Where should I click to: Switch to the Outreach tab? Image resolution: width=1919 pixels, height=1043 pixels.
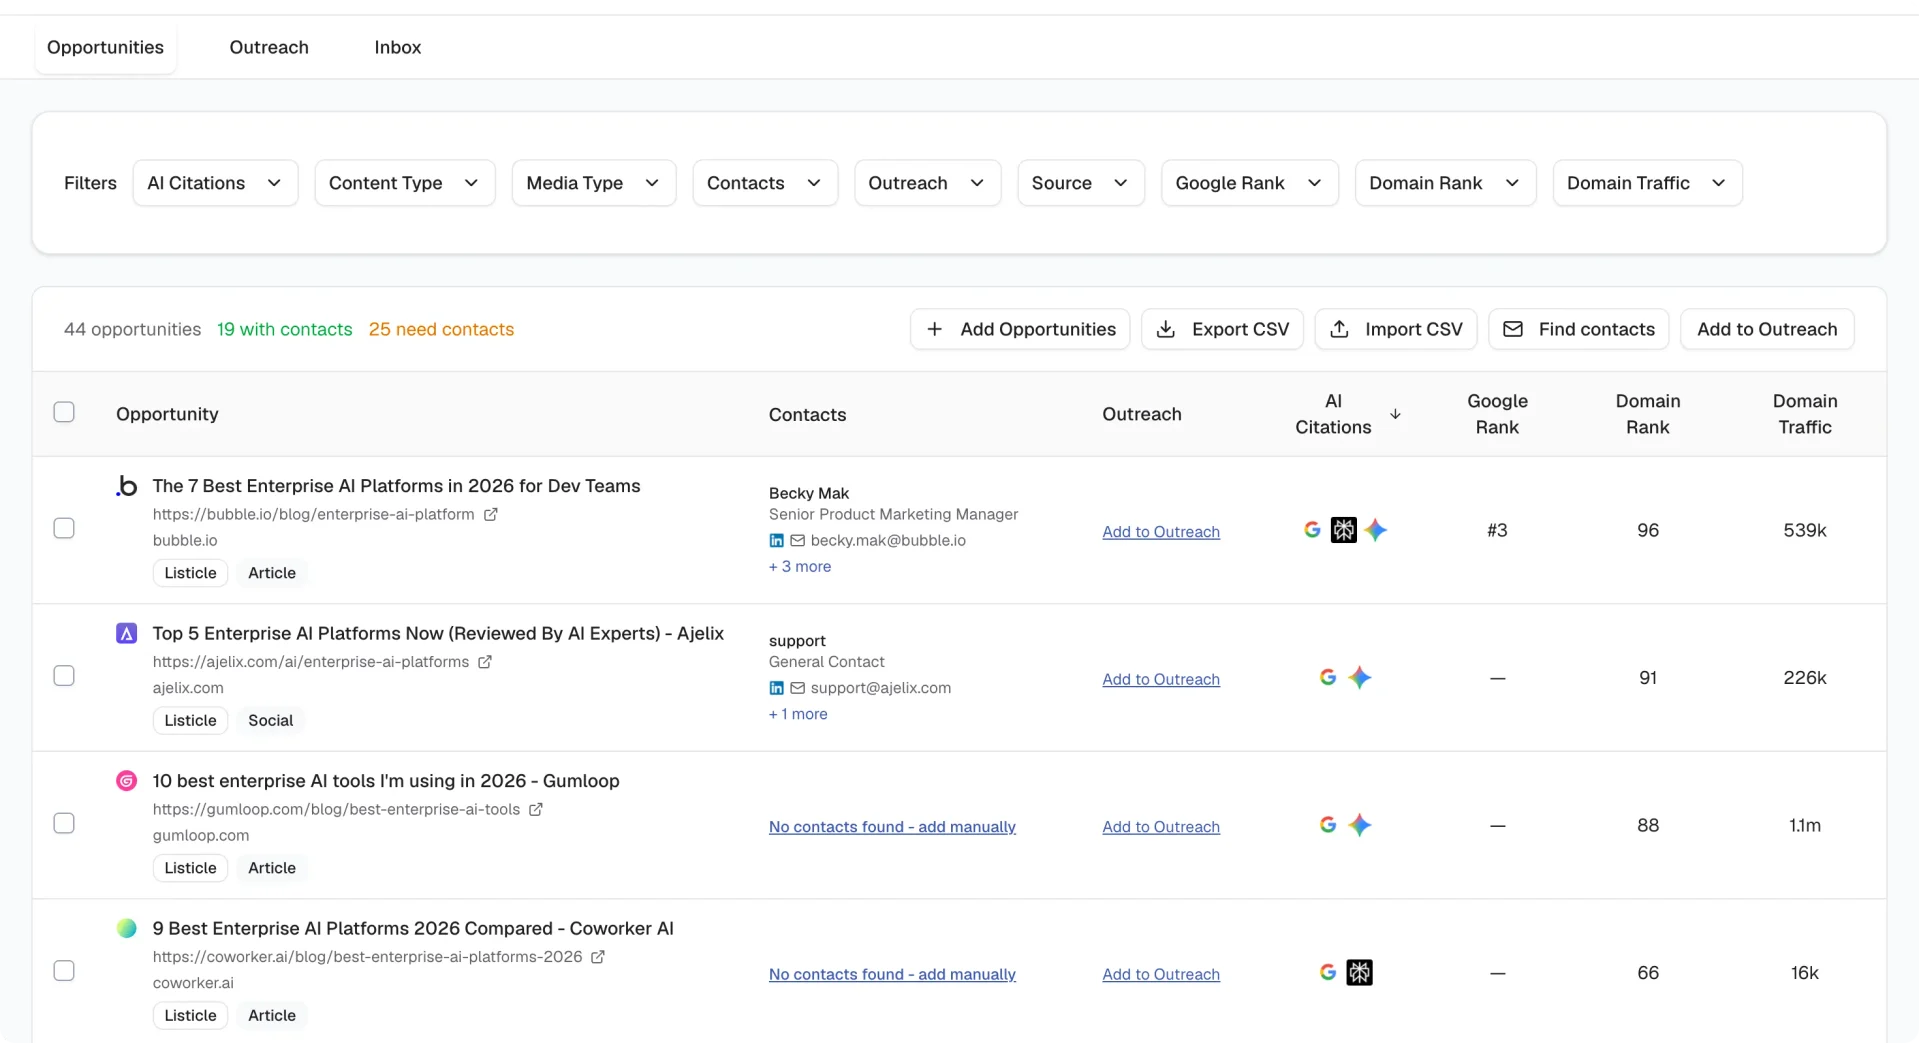point(269,47)
